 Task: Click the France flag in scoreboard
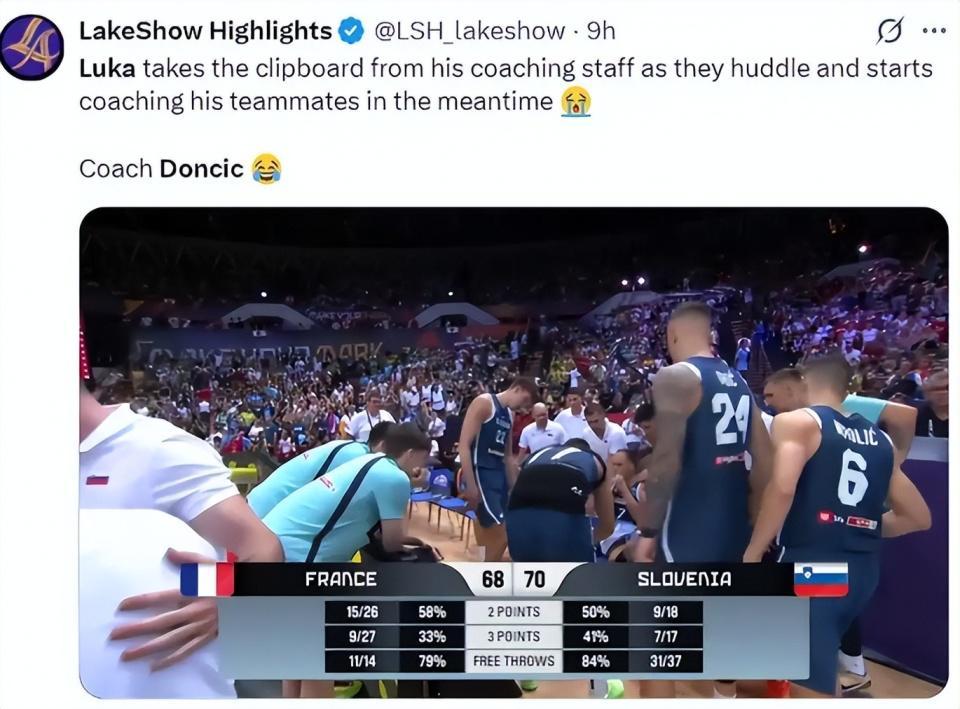(x=208, y=579)
